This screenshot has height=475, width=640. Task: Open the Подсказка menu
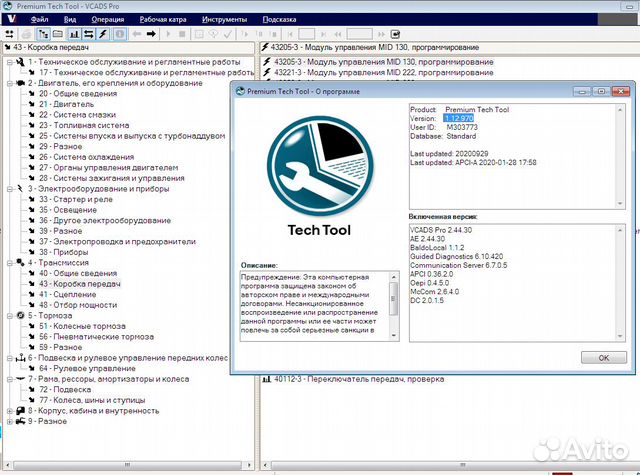click(279, 19)
